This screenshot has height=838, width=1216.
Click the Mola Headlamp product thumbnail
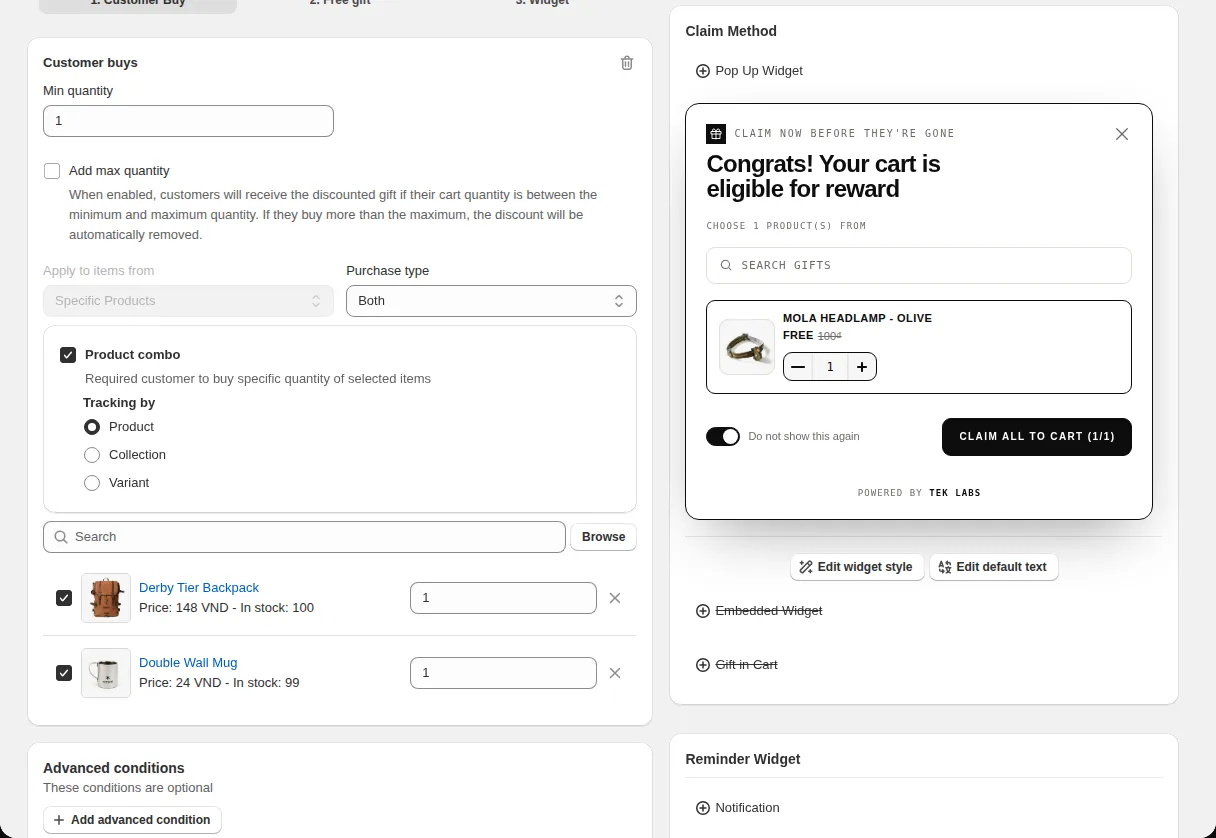(x=747, y=347)
